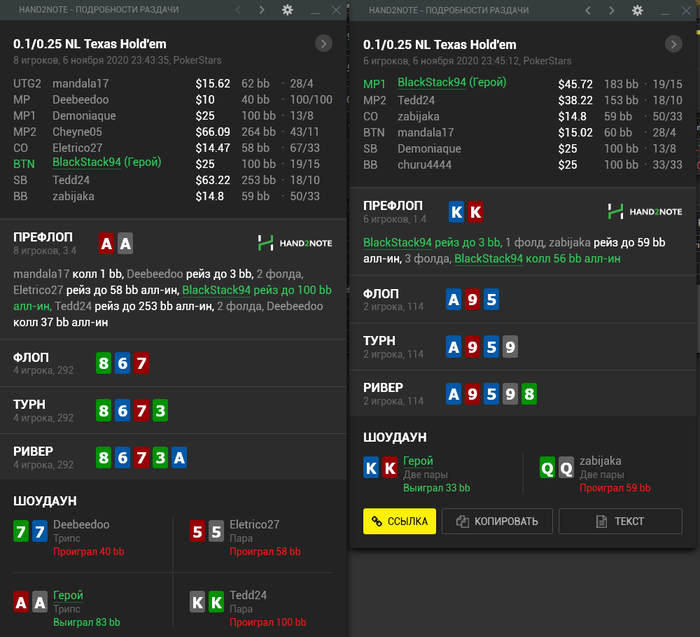Open settings gear in left hand window

pyautogui.click(x=288, y=10)
